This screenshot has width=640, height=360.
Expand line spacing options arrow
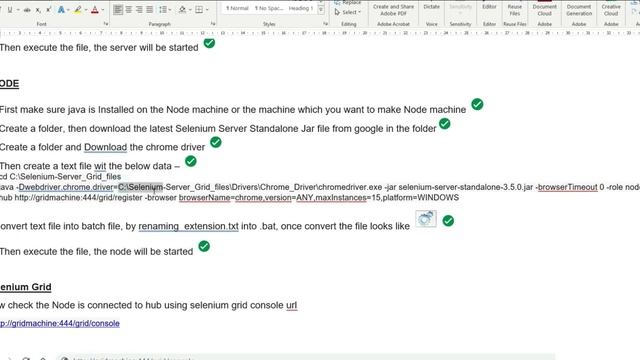click(x=170, y=9)
